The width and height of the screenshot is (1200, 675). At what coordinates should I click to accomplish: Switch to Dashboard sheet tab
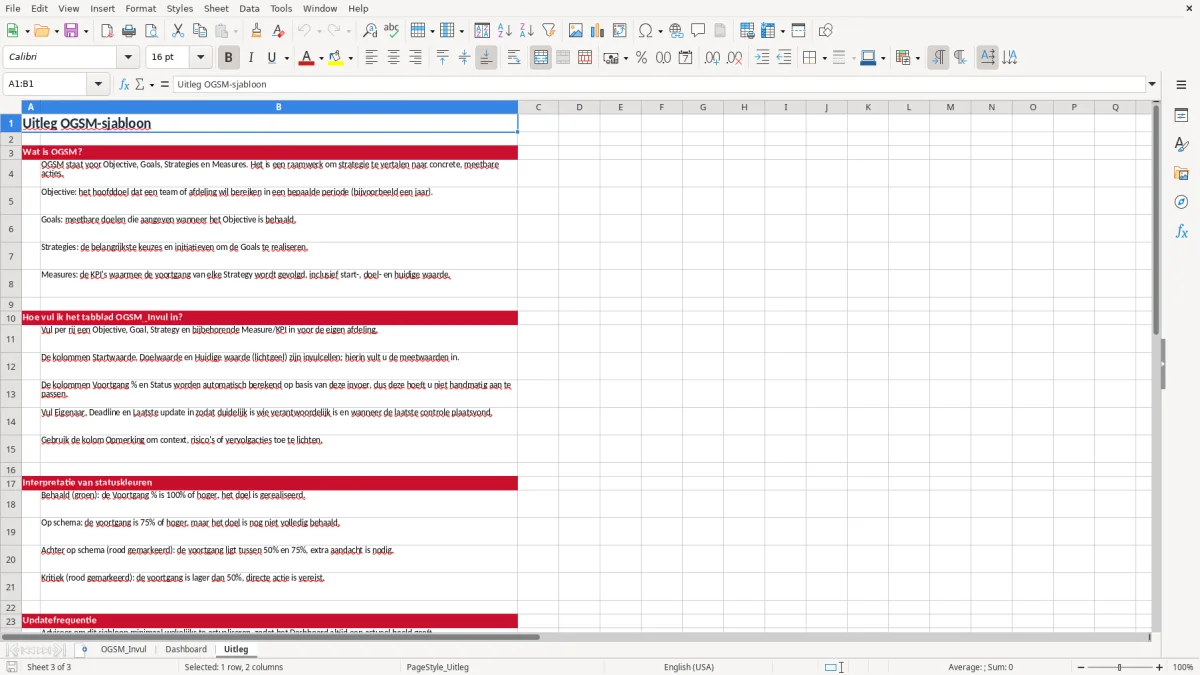(186, 649)
